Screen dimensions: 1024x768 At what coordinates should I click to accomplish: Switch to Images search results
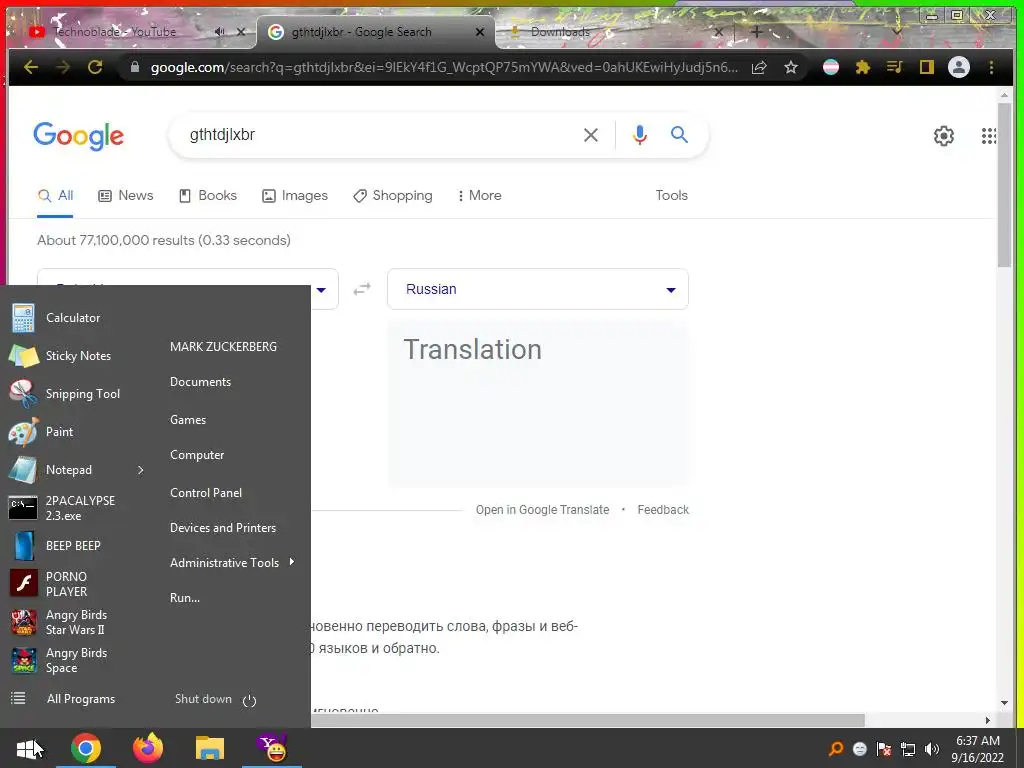click(x=295, y=195)
